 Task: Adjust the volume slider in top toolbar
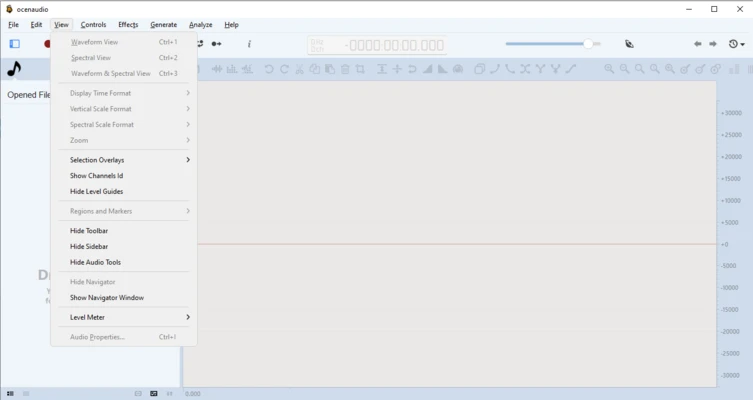(x=553, y=44)
